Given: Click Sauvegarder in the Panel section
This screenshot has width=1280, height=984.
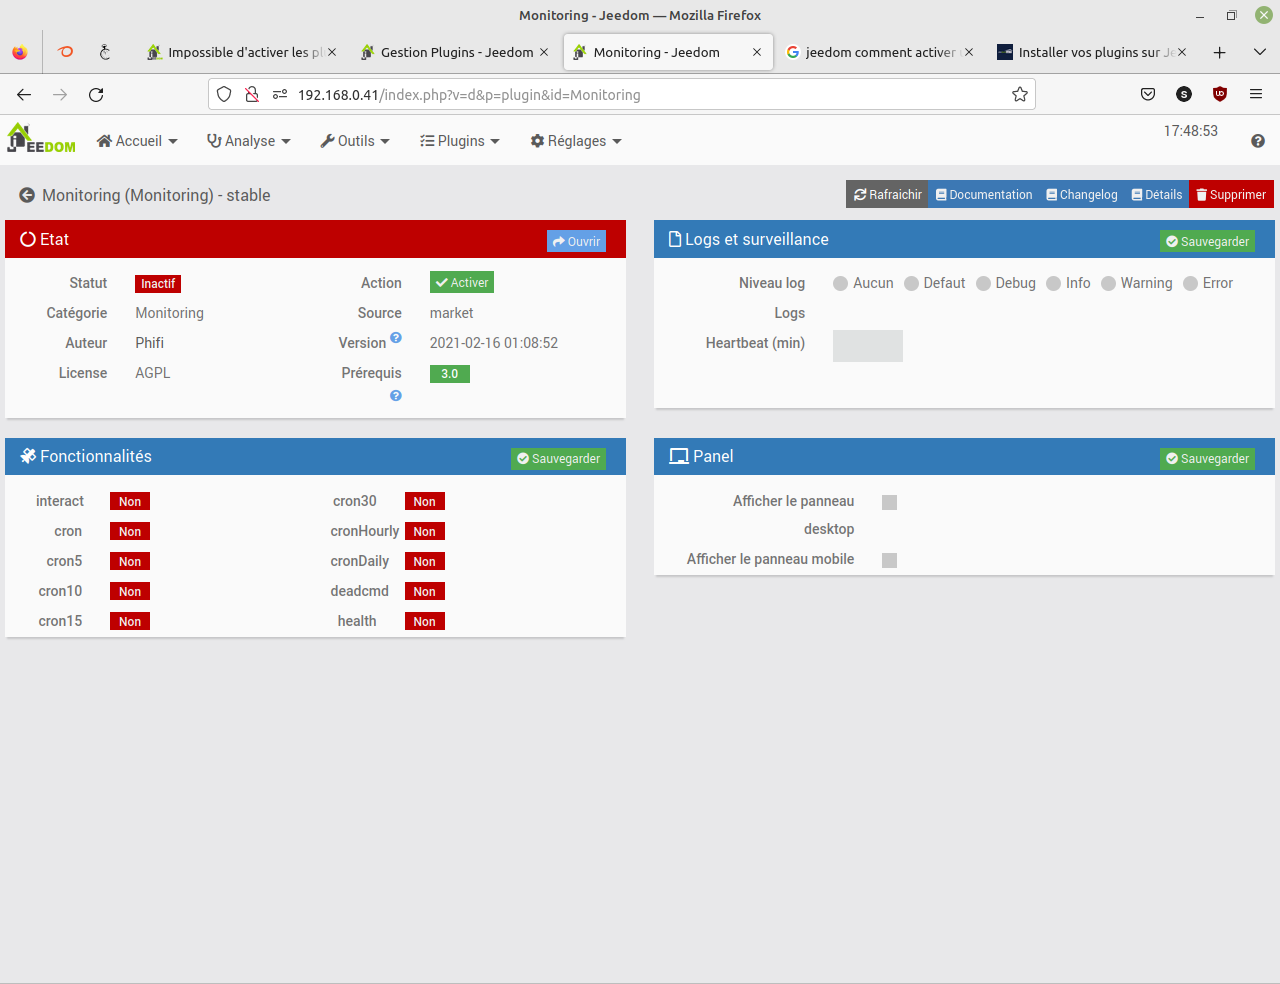Looking at the screenshot, I should 1207,458.
